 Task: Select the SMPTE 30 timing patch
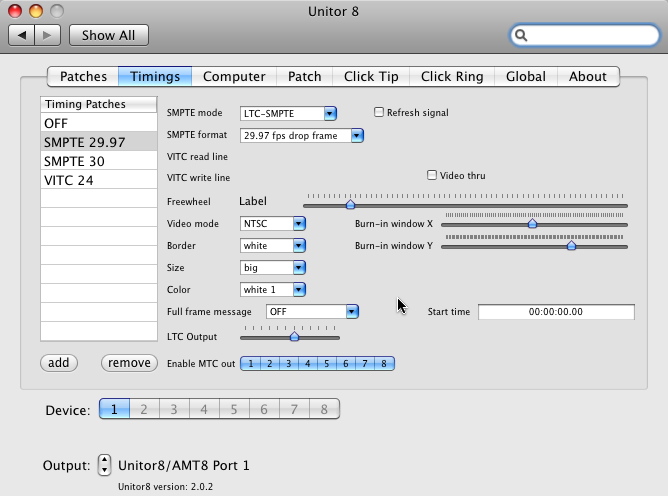(99, 161)
